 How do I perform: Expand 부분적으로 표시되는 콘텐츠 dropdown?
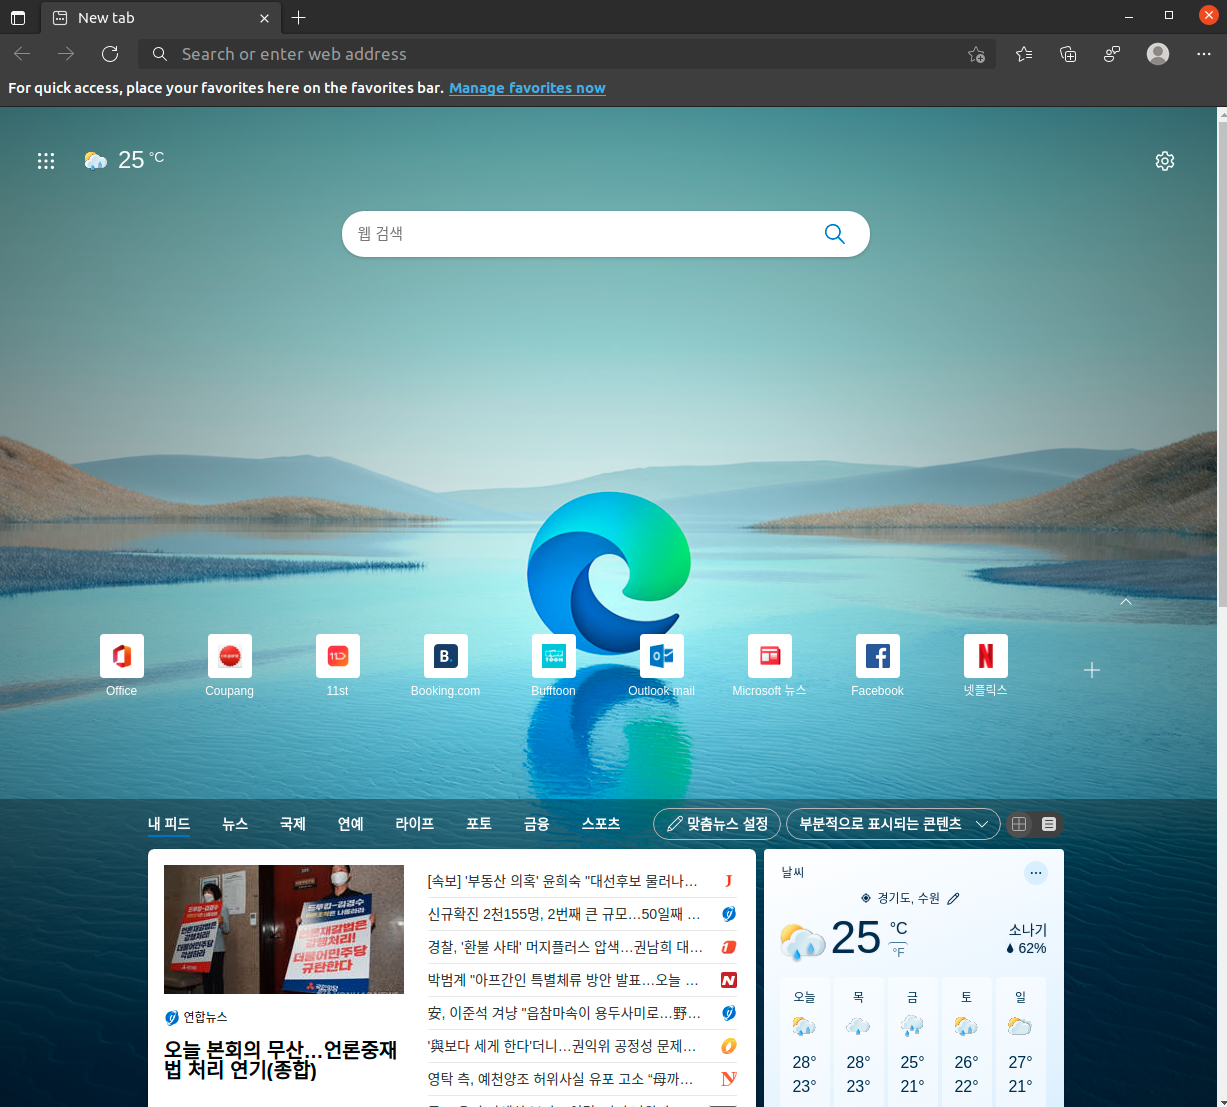(x=893, y=824)
